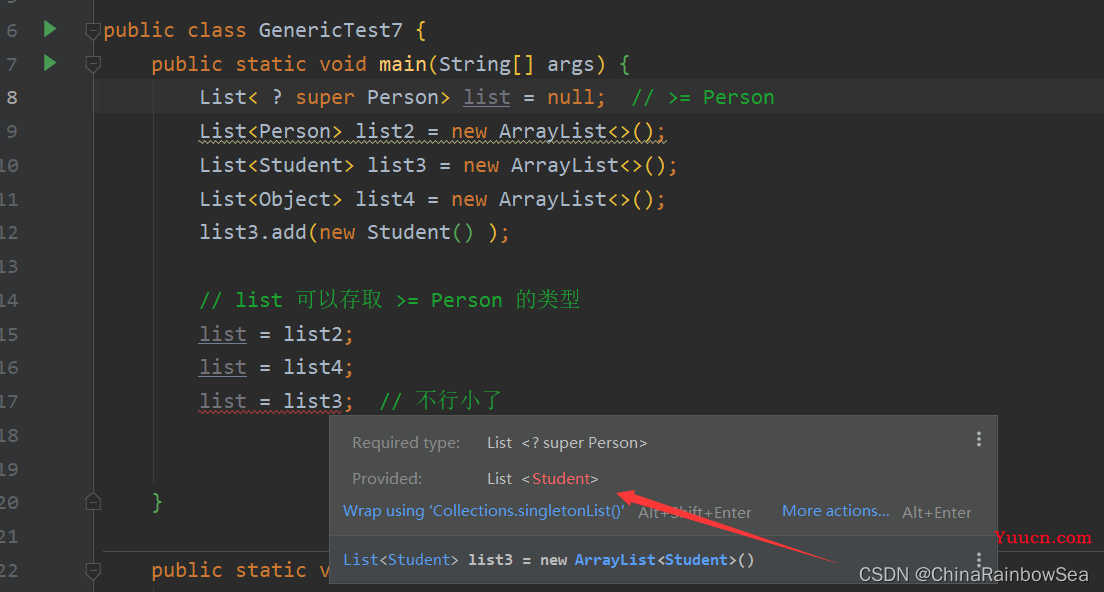Click closing brace on line 20
Screen dimensions: 1104x592
[157, 502]
